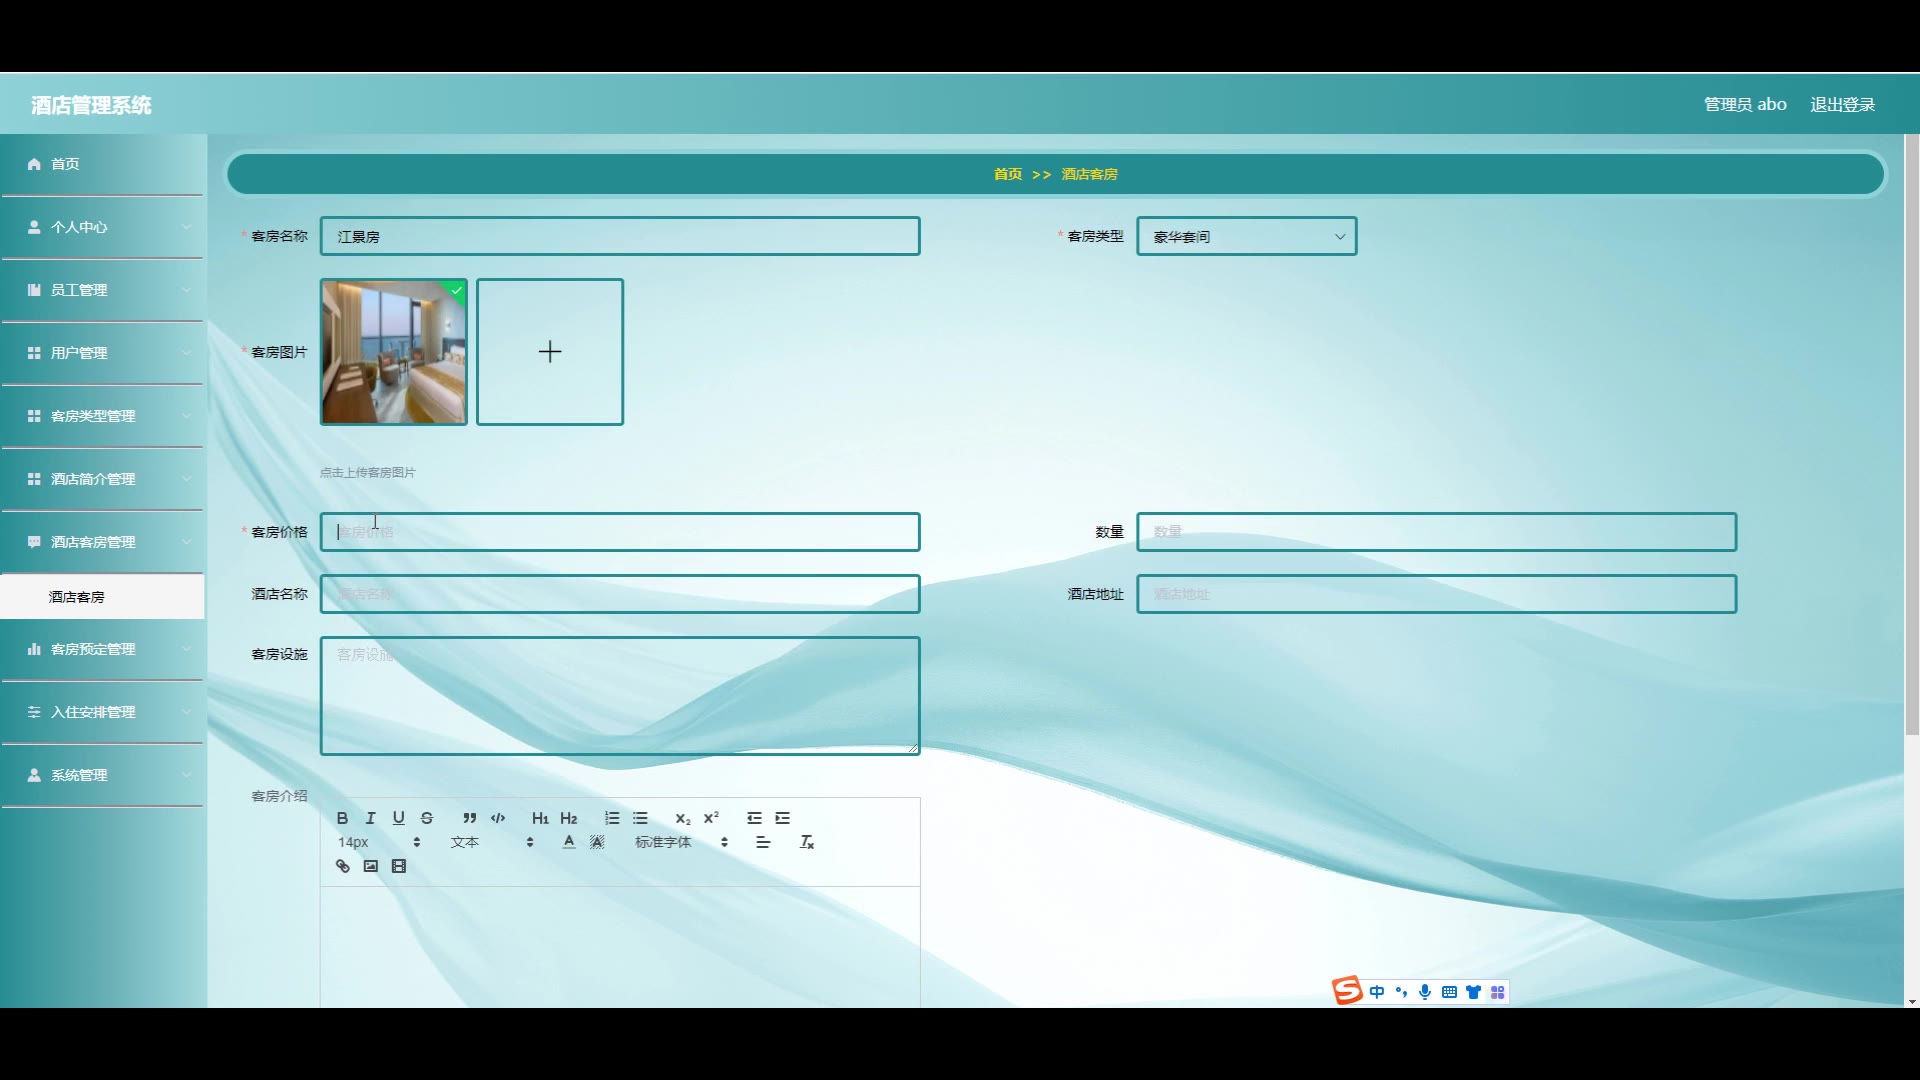Click the 客房名称 field containing 江景房
The width and height of the screenshot is (1920, 1080).
click(620, 236)
